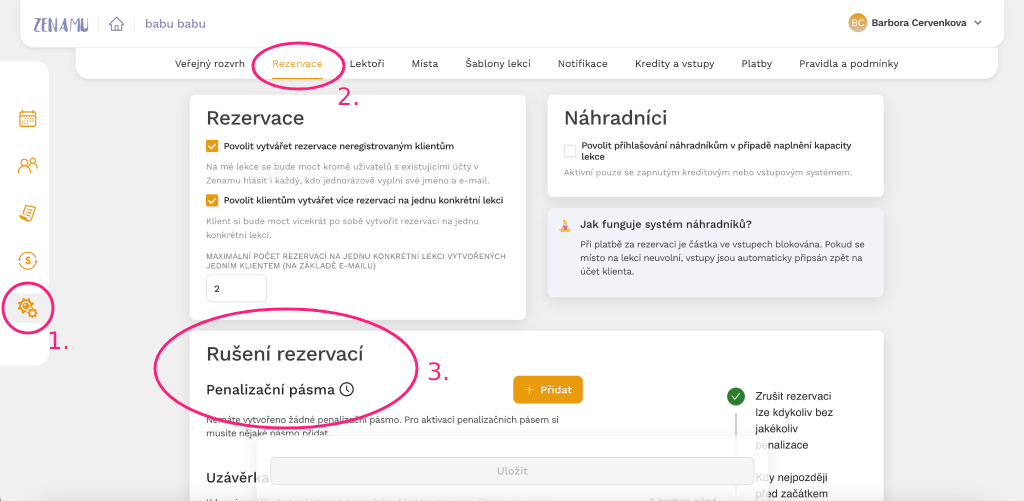Click the home icon in header
The width and height of the screenshot is (1024, 501).
coord(116,24)
